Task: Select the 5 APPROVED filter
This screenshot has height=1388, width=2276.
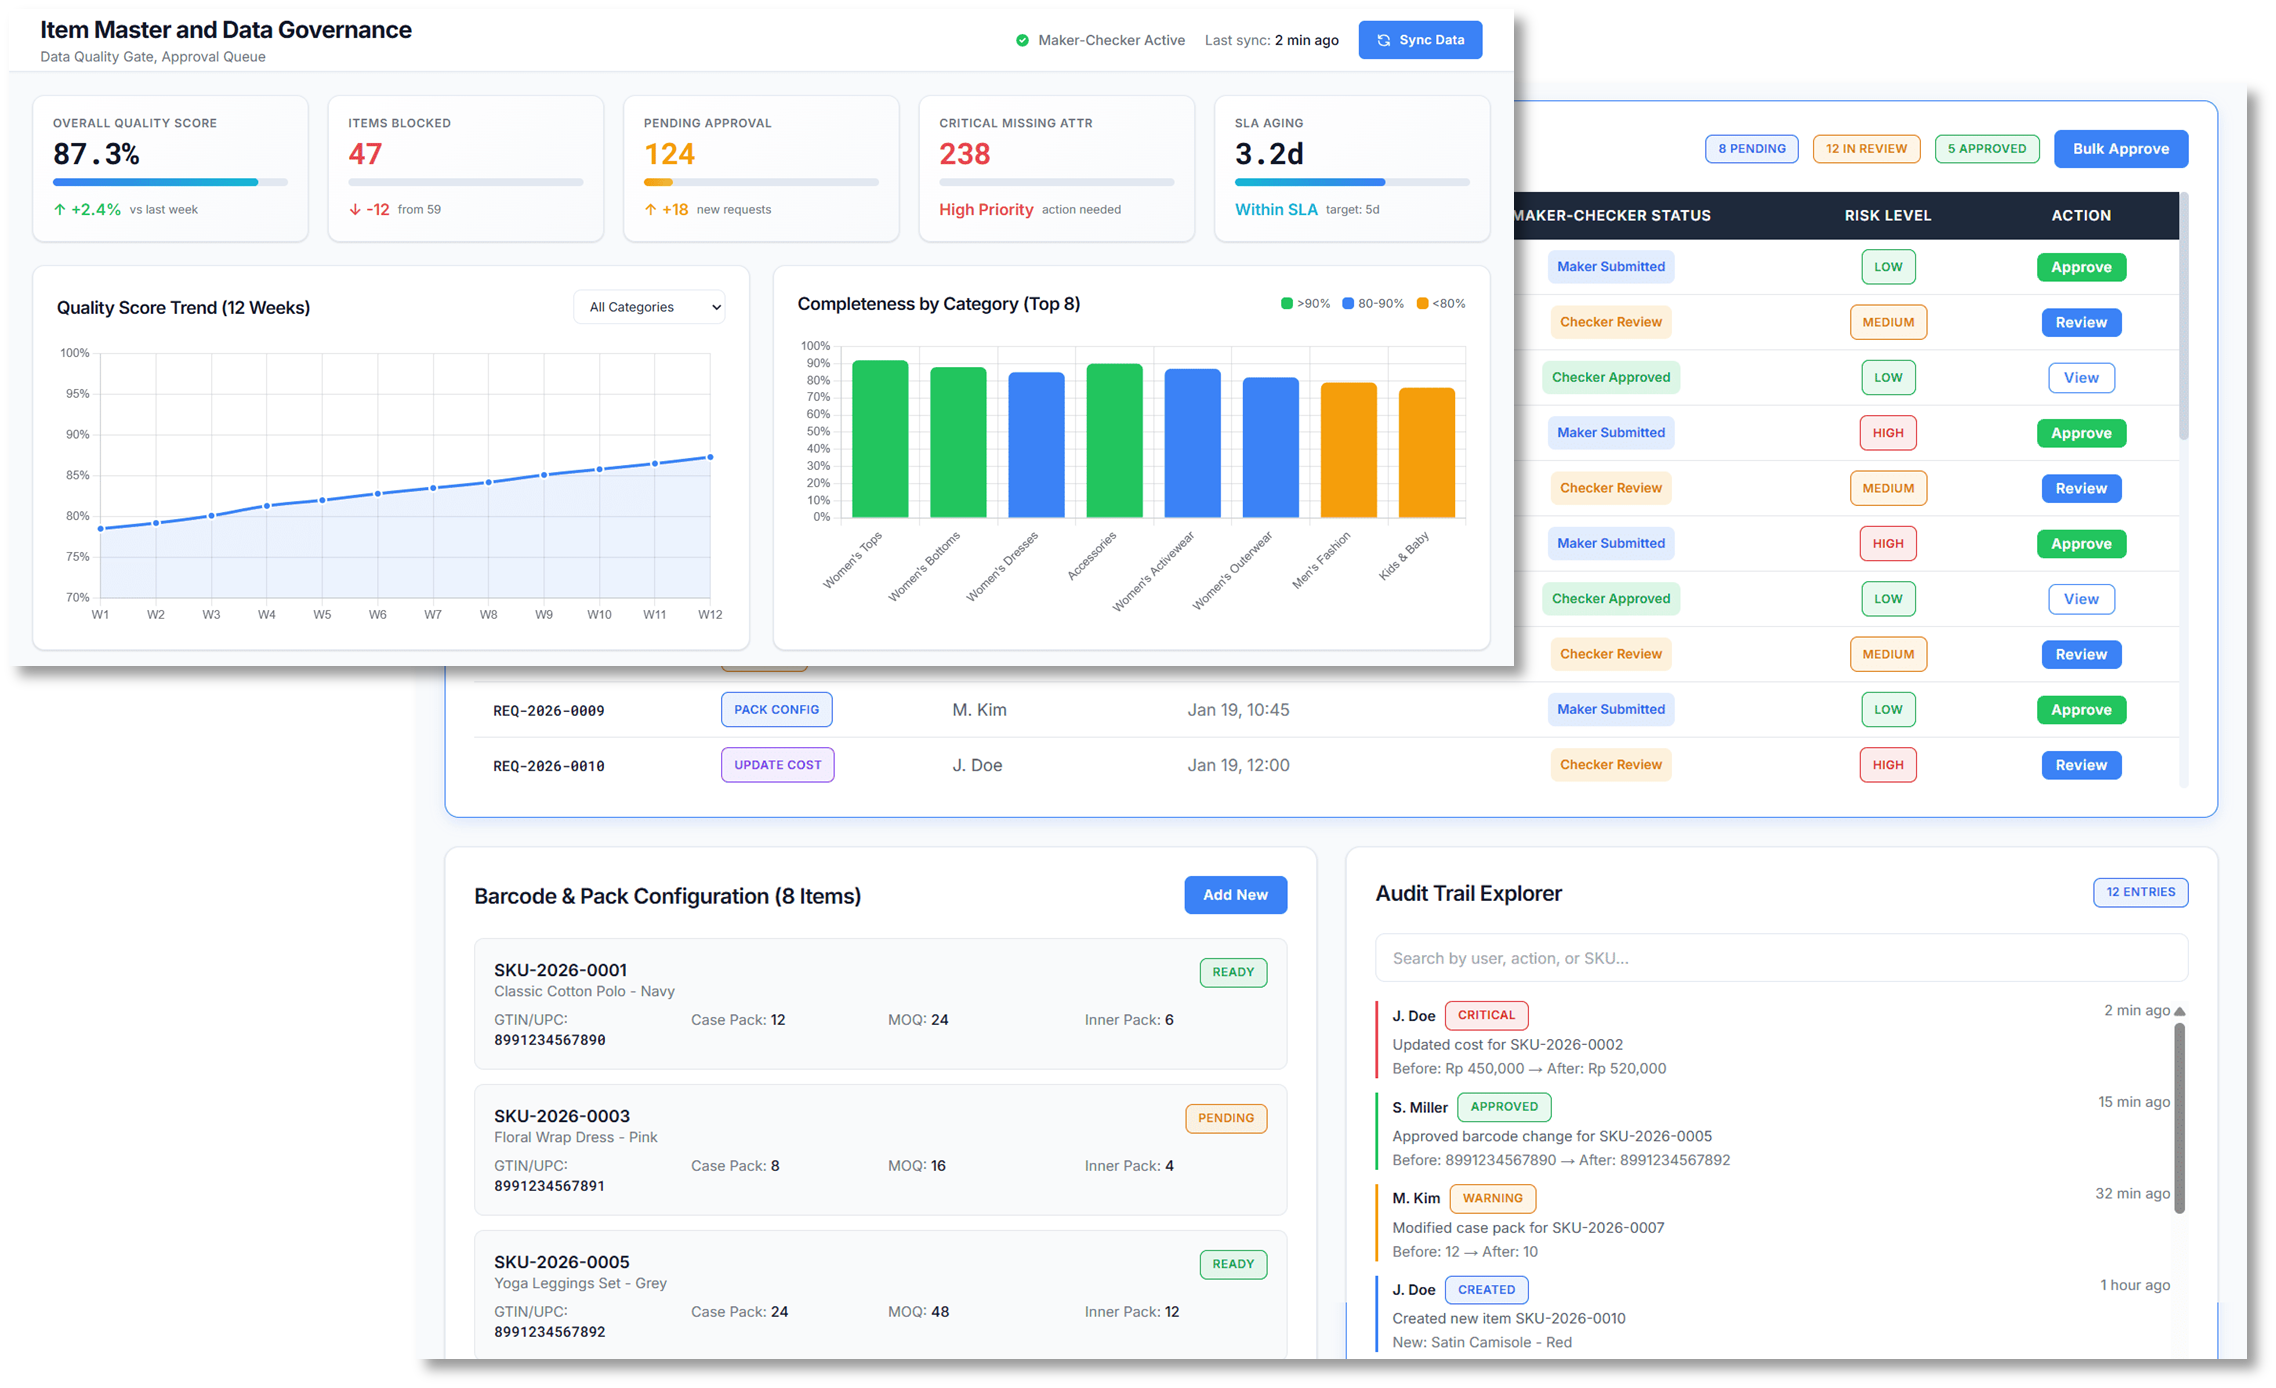Action: (x=1986, y=148)
